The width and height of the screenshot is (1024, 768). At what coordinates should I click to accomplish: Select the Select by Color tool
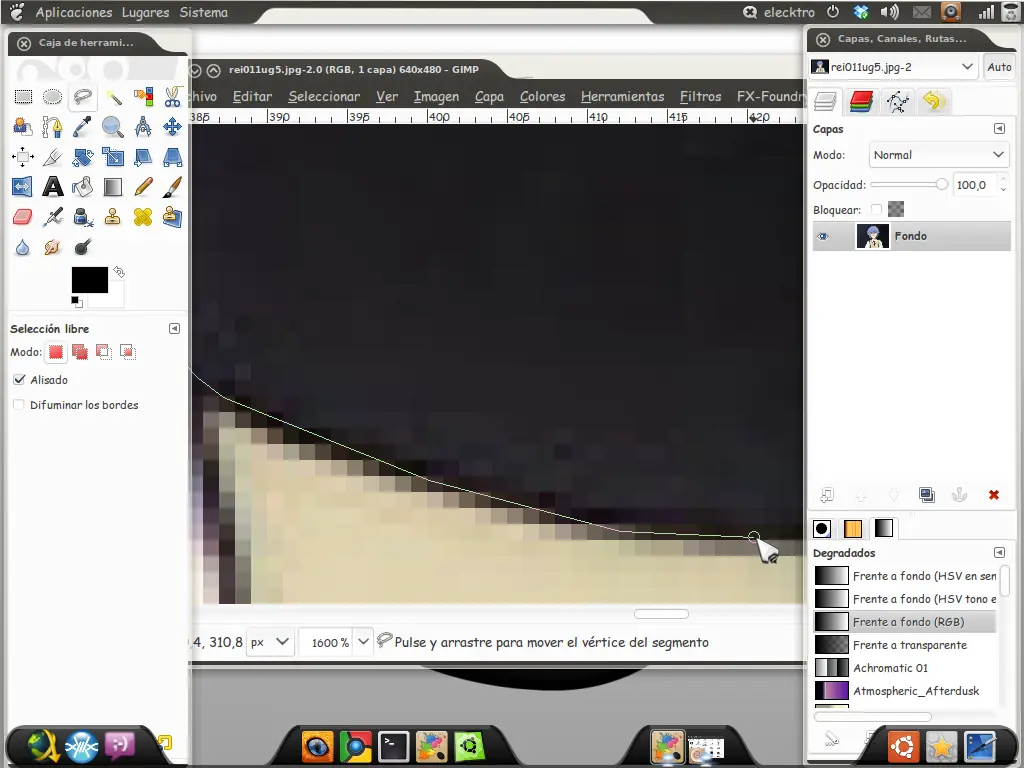143,97
